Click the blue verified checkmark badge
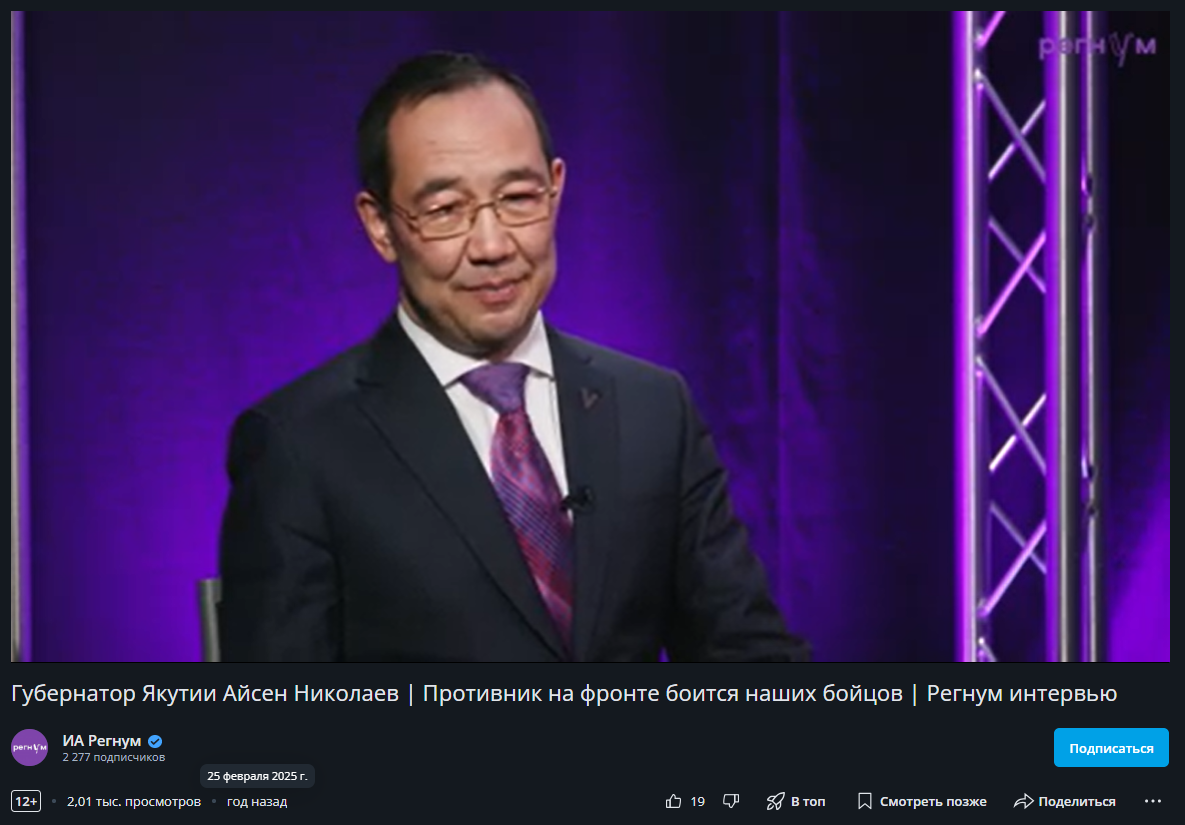Screen dimensions: 1185x825 coord(155,741)
